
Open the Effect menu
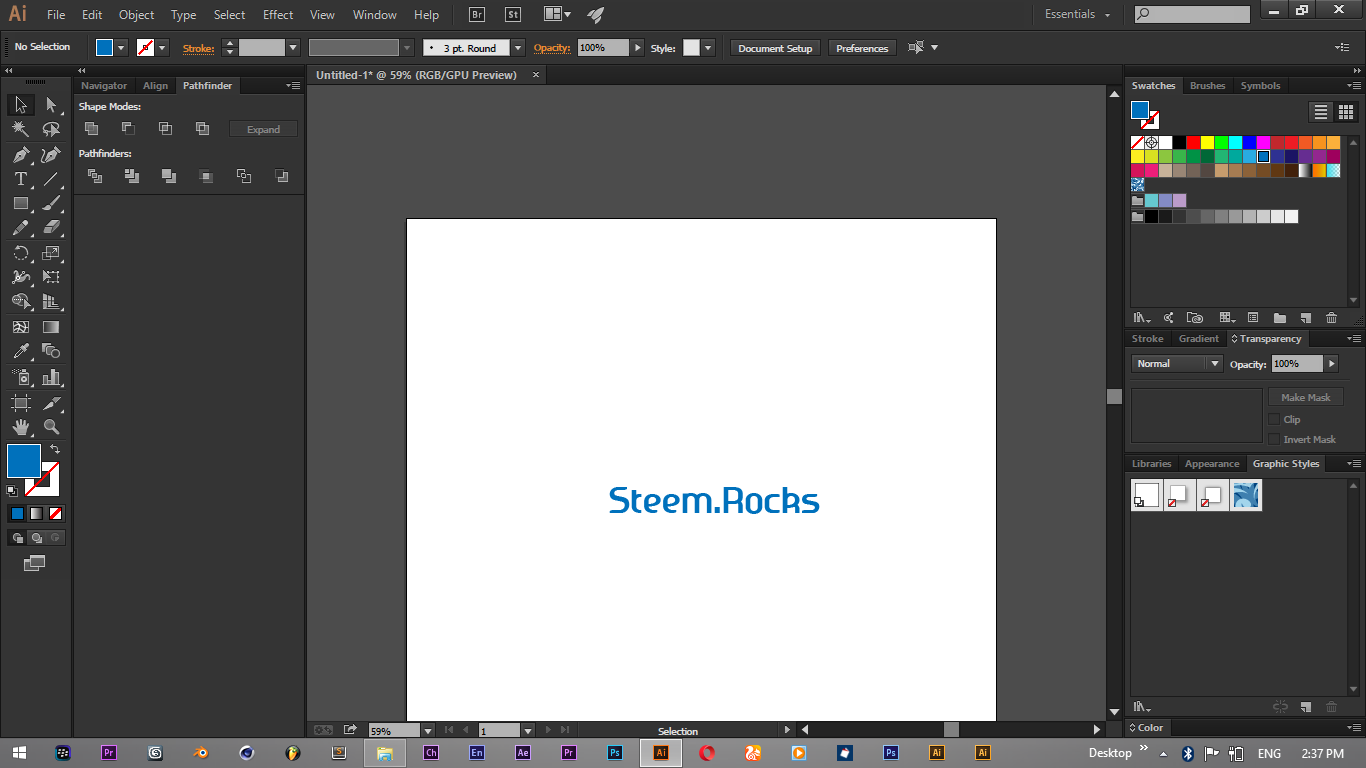278,15
